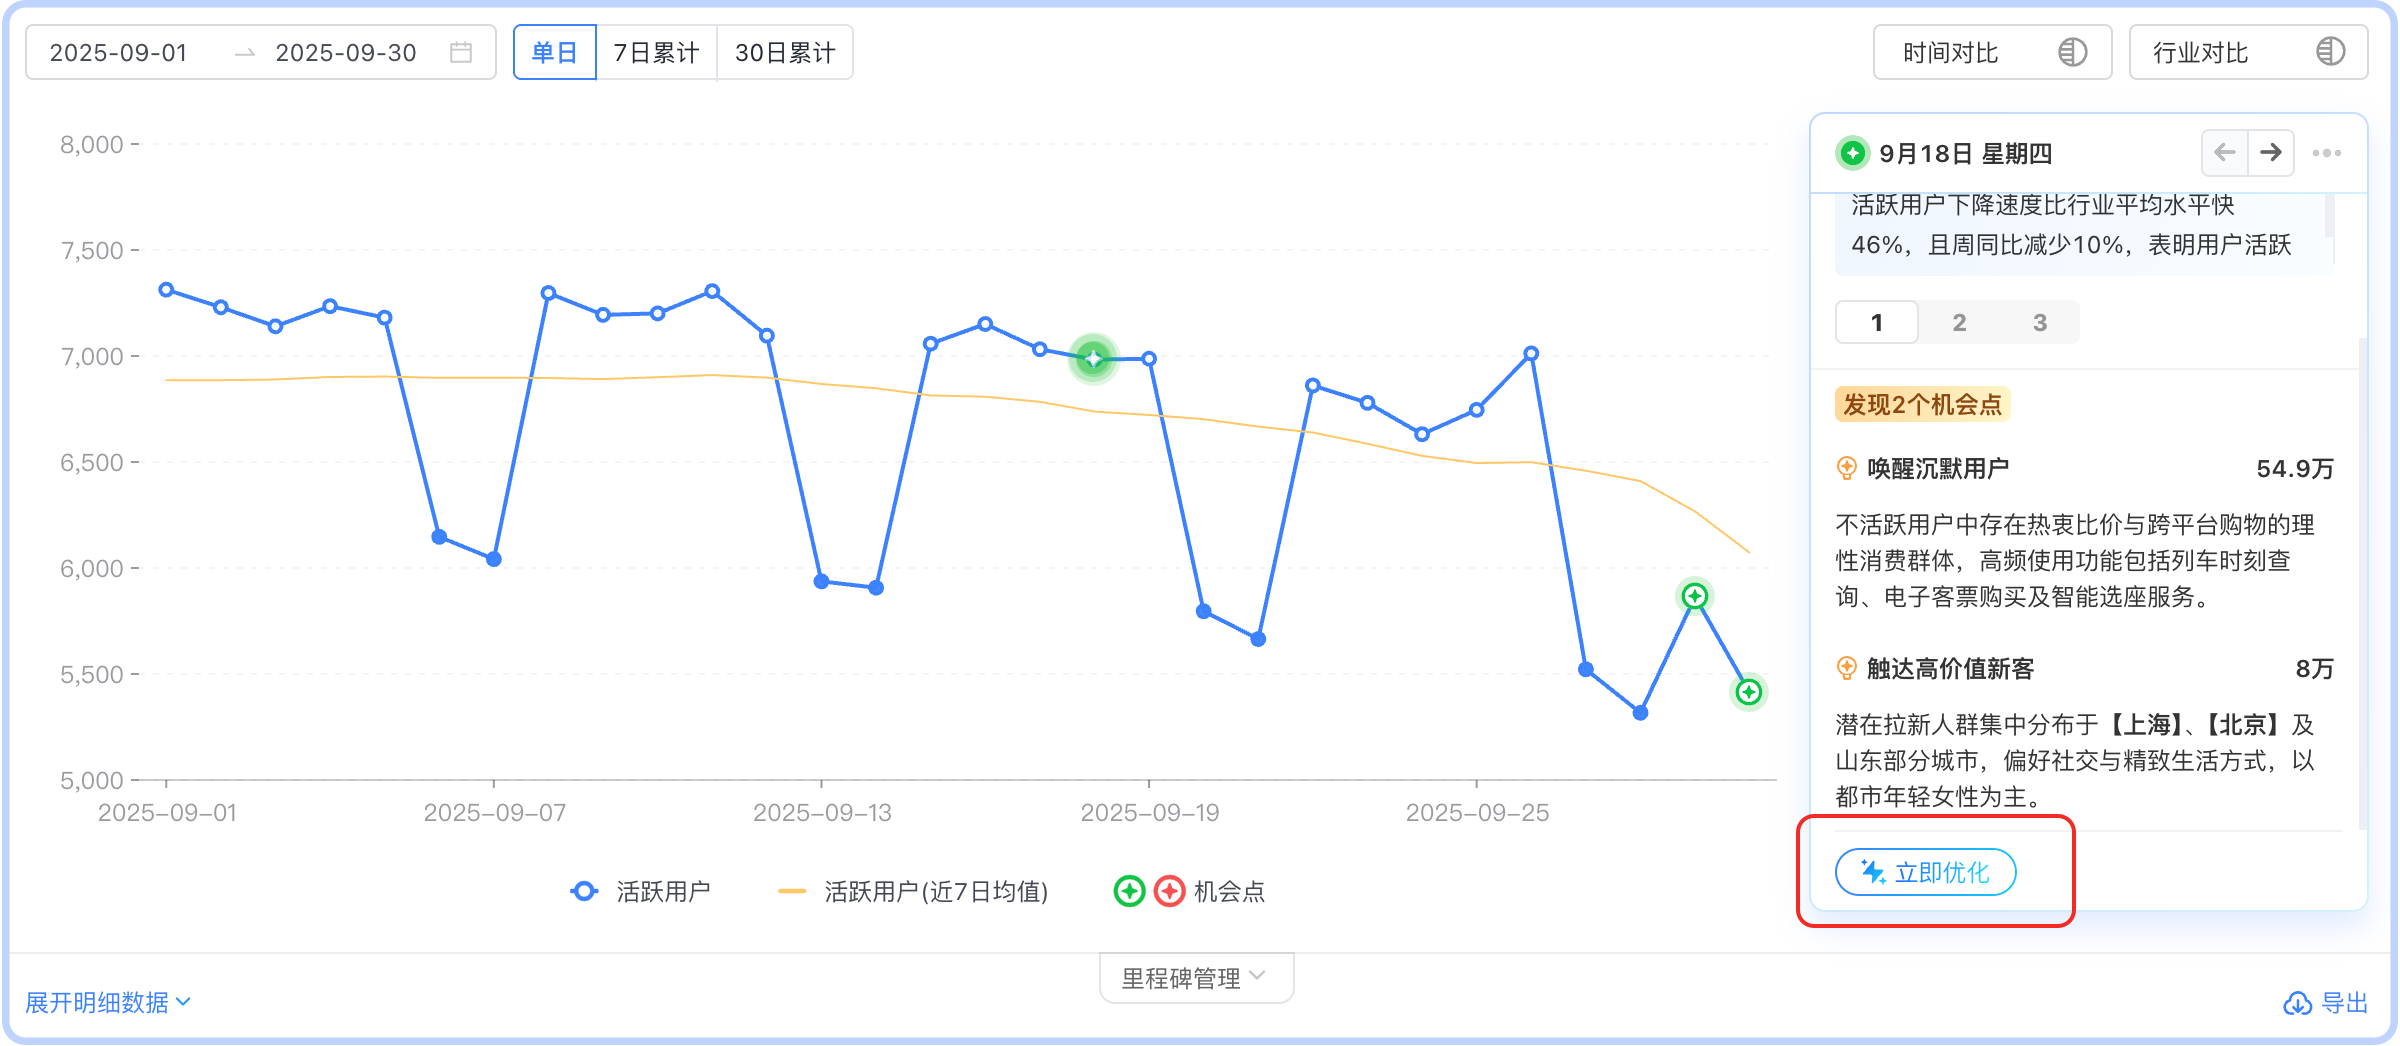Click the lightbulb icon beside 触达高价值新客
The image size is (2400, 1046).
(x=1847, y=668)
